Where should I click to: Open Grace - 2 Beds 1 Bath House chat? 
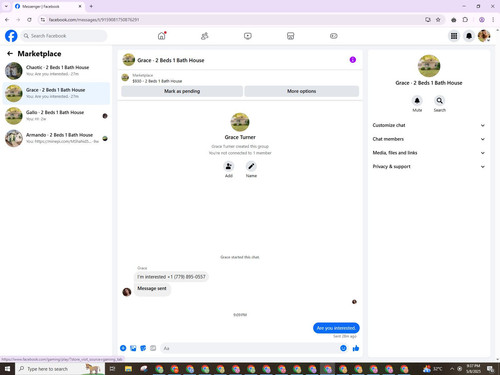coord(56,93)
